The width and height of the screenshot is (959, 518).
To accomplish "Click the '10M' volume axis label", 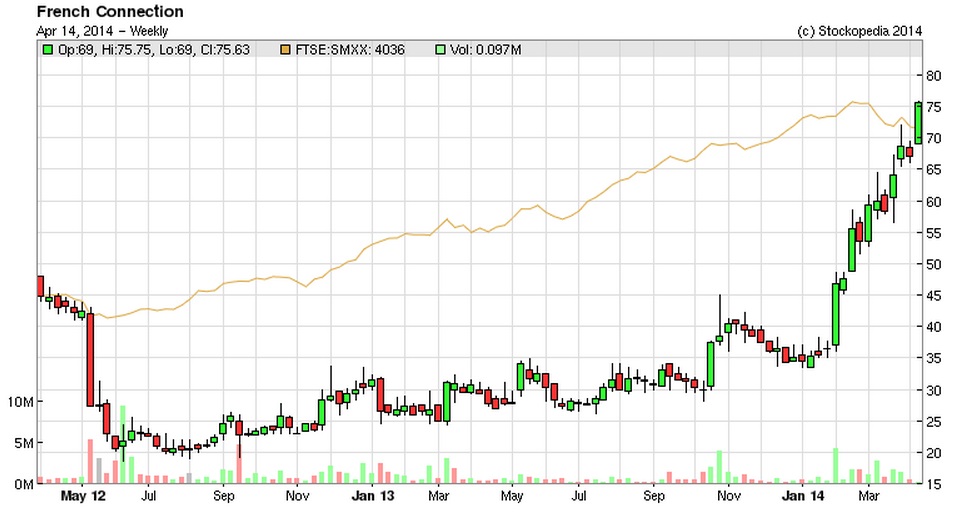I will [x=21, y=402].
